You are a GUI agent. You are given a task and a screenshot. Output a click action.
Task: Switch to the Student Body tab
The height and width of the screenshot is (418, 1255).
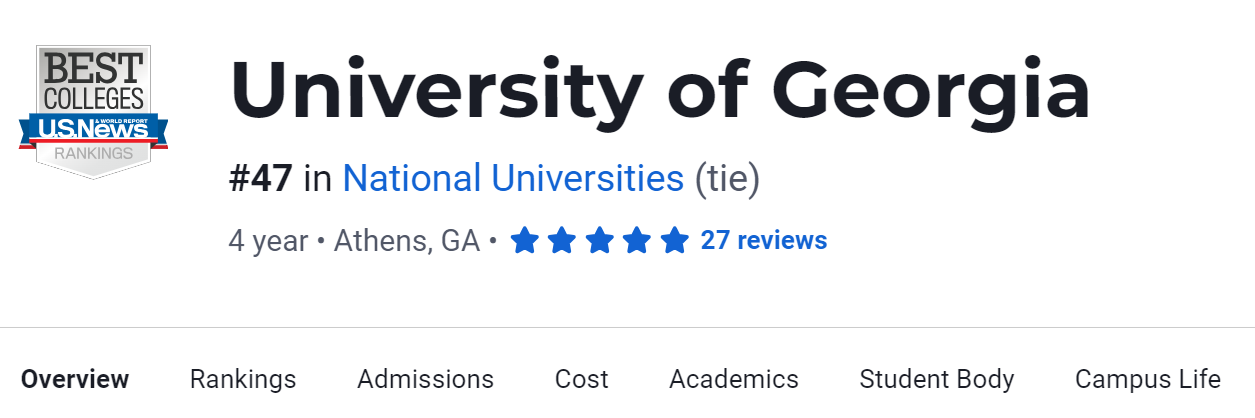click(x=936, y=380)
